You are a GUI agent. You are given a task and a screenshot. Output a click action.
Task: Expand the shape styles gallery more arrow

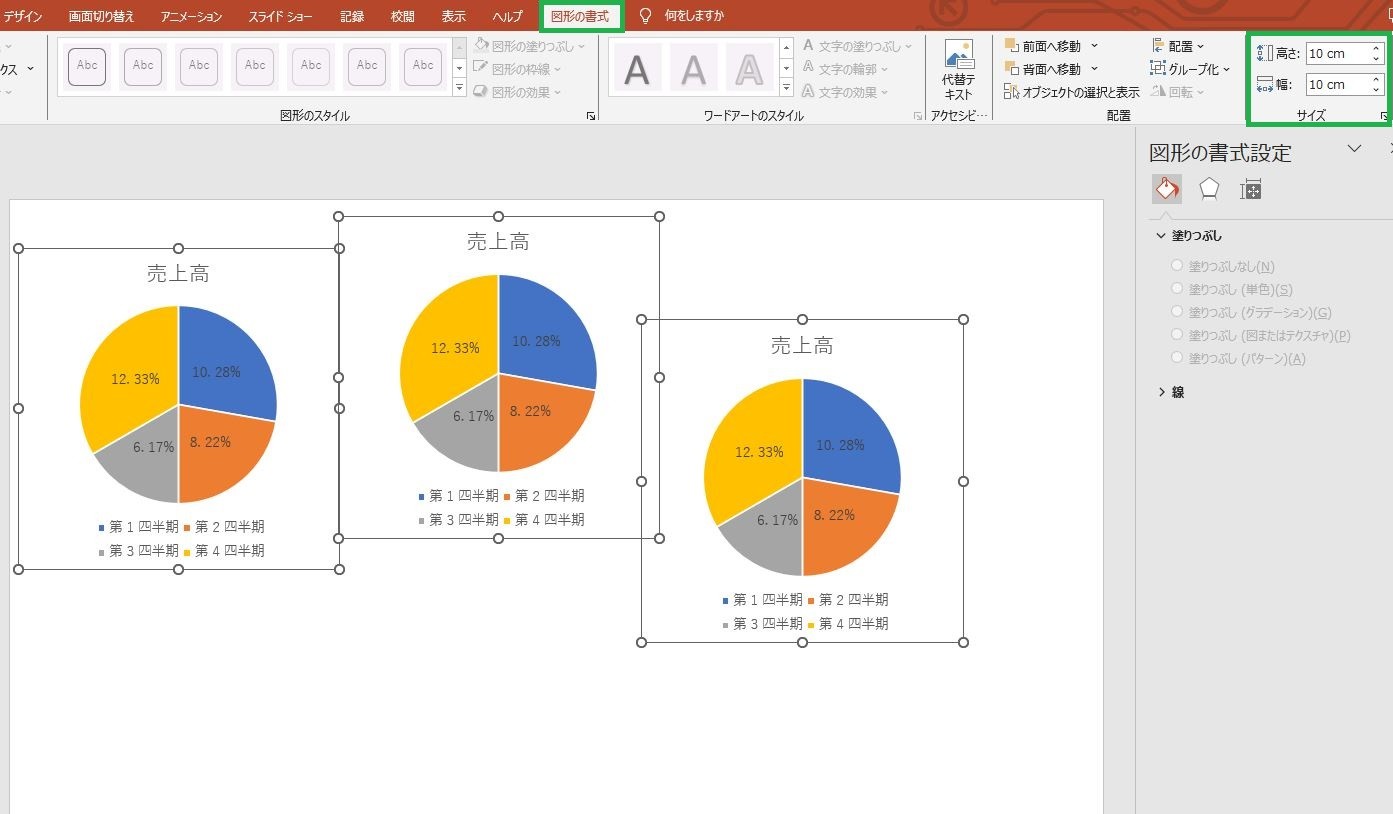pos(460,89)
